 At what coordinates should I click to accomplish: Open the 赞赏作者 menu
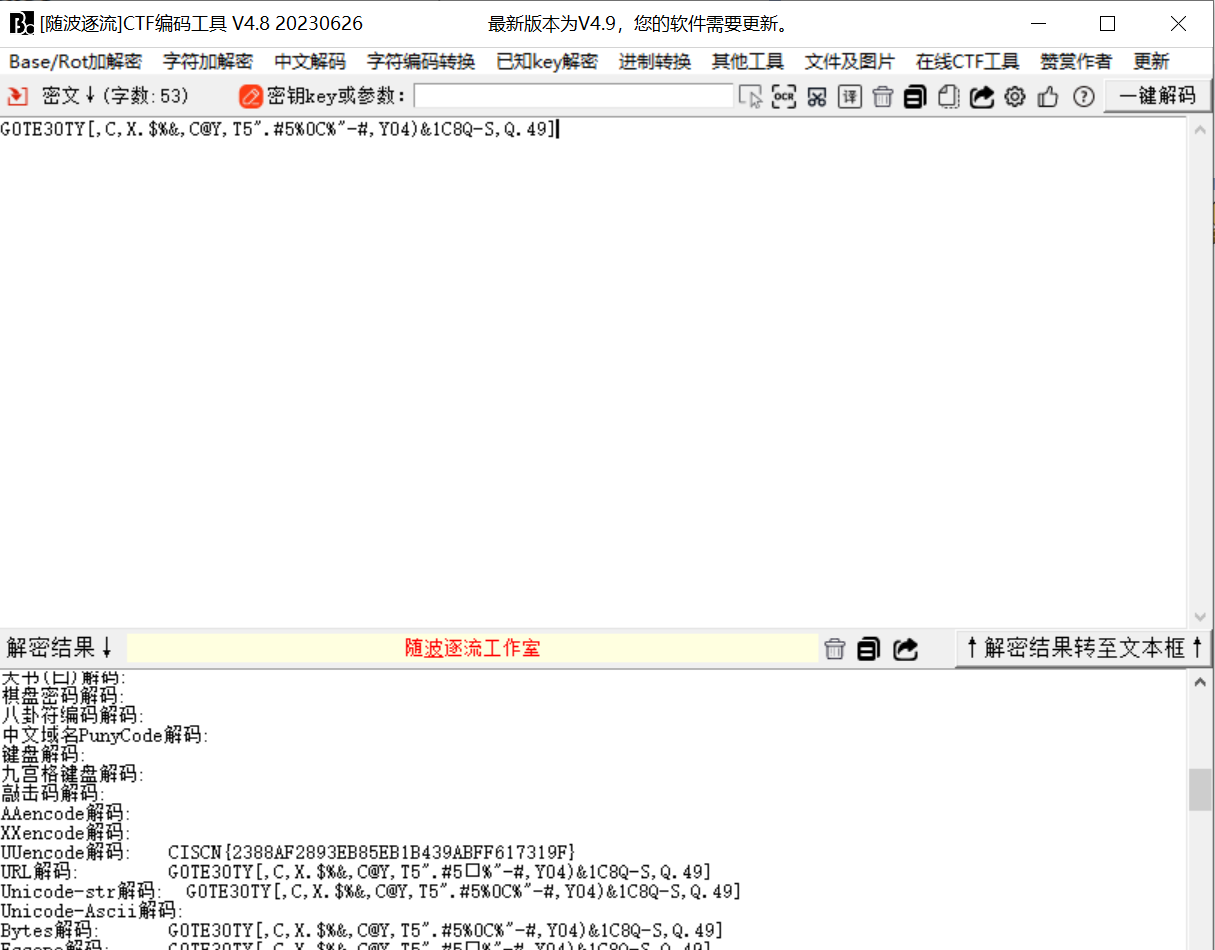pyautogui.click(x=1076, y=61)
